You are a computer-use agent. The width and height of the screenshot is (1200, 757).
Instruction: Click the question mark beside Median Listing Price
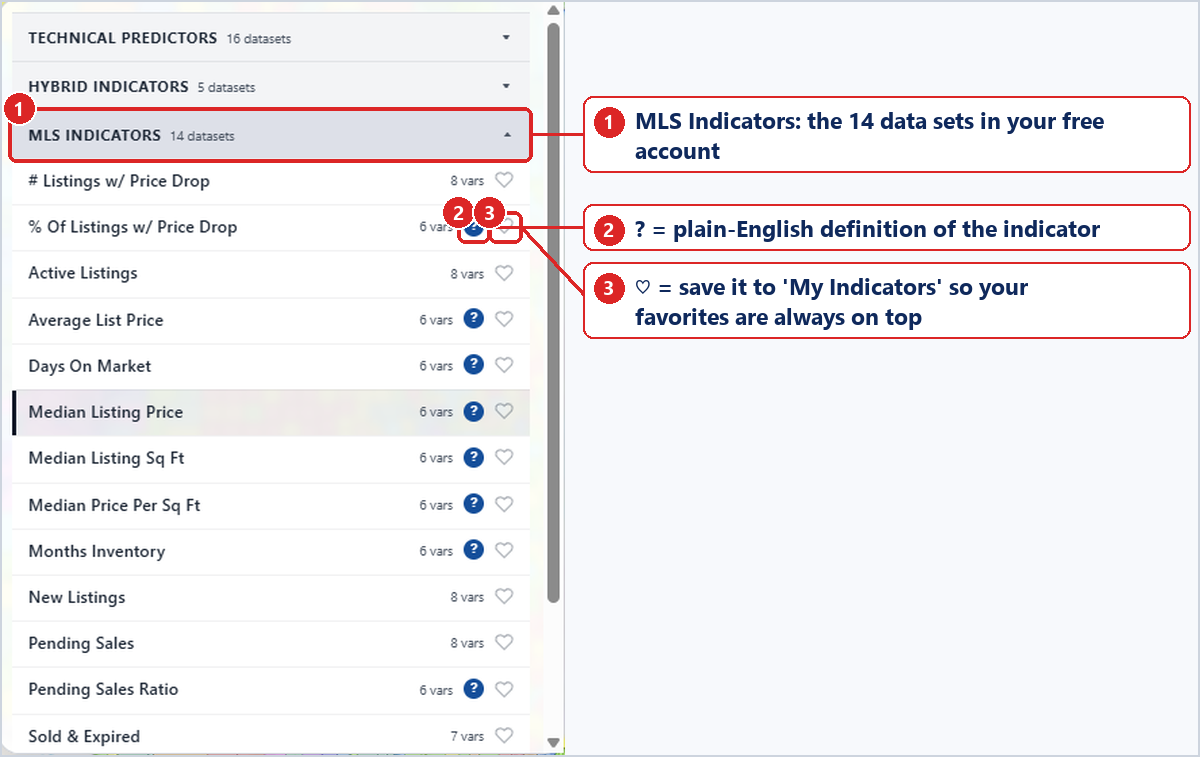(x=474, y=411)
